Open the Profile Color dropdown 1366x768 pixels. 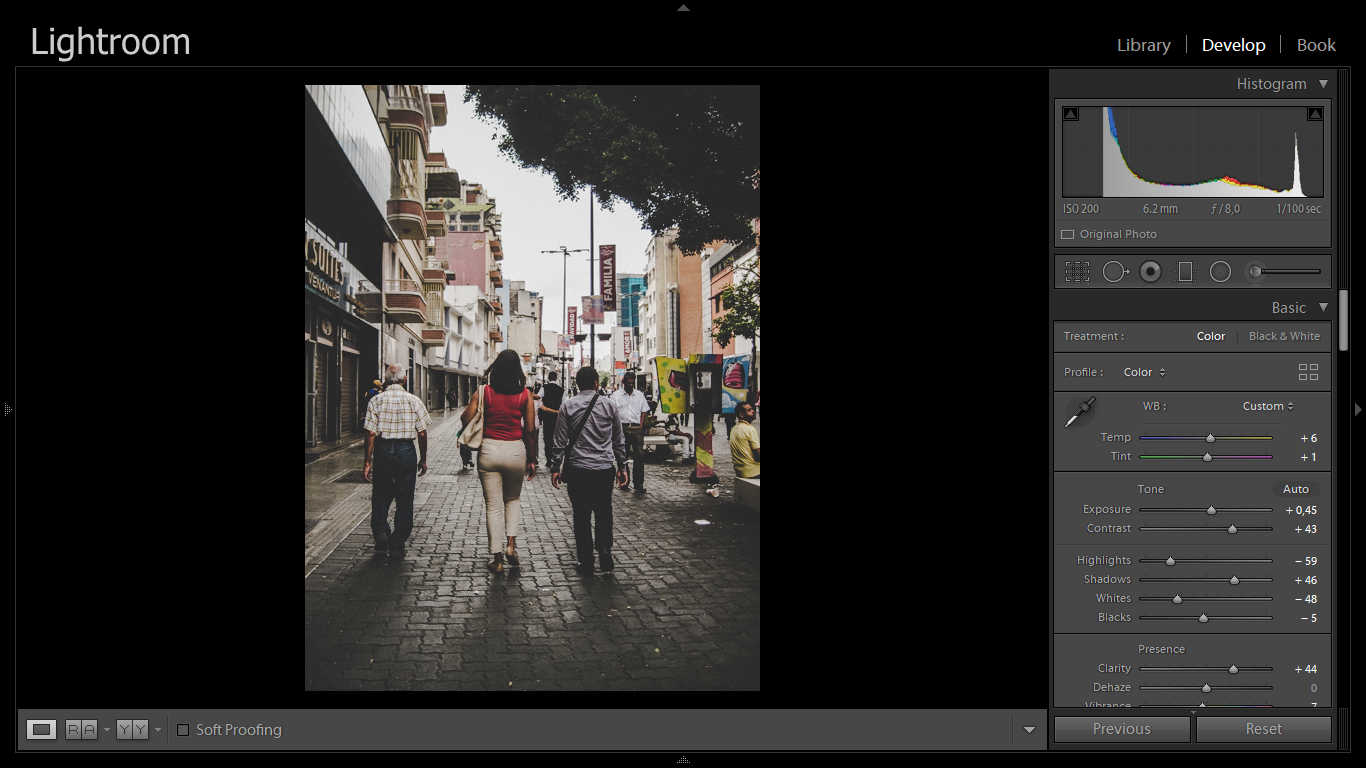click(x=1144, y=372)
